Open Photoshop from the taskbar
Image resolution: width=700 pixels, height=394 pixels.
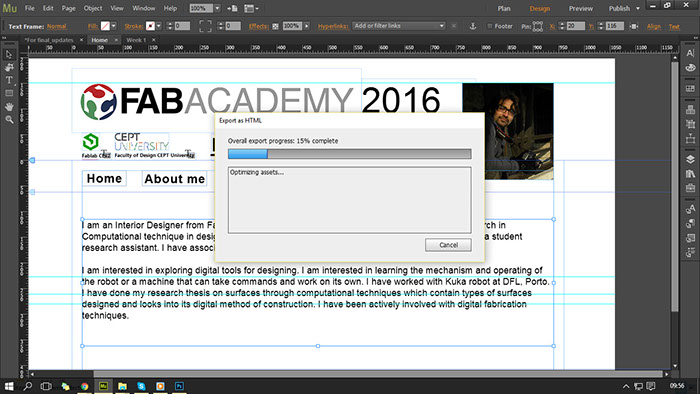coord(179,386)
